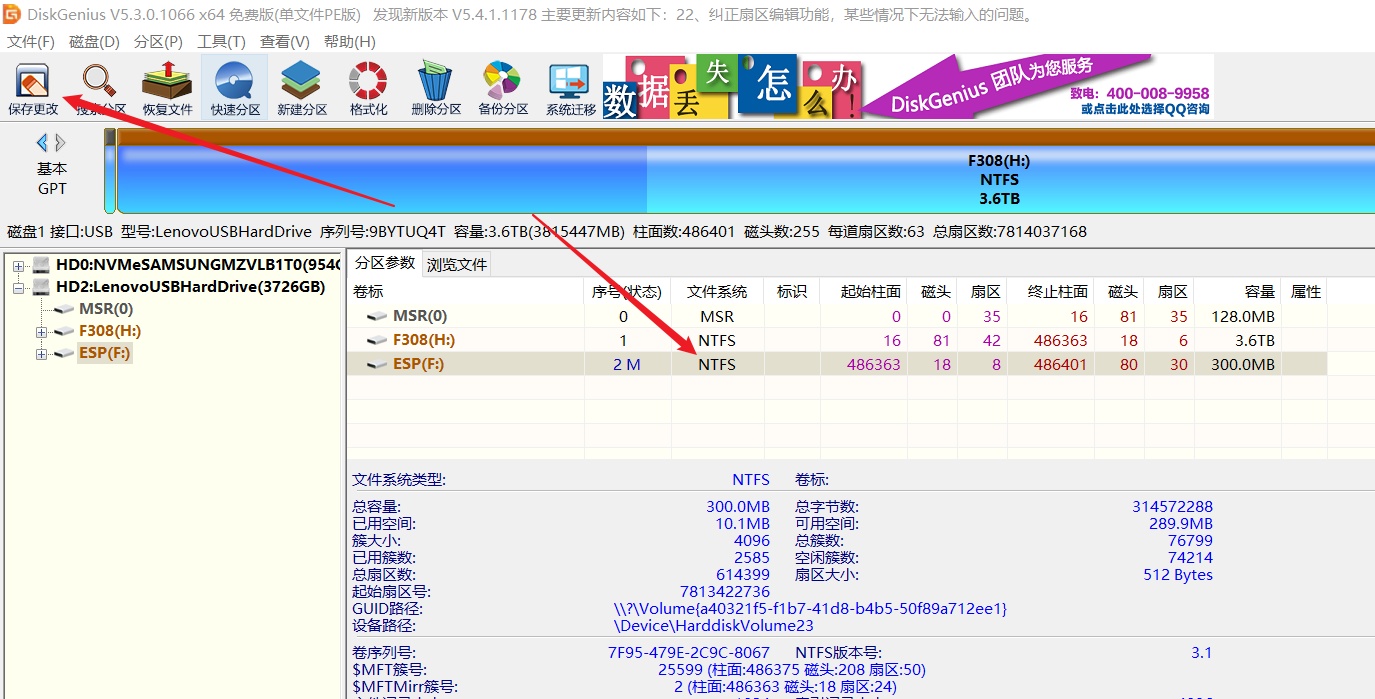Collapse the HD2 LenovoUSBHardDrive node
This screenshot has width=1375, height=699.
[x=18, y=288]
